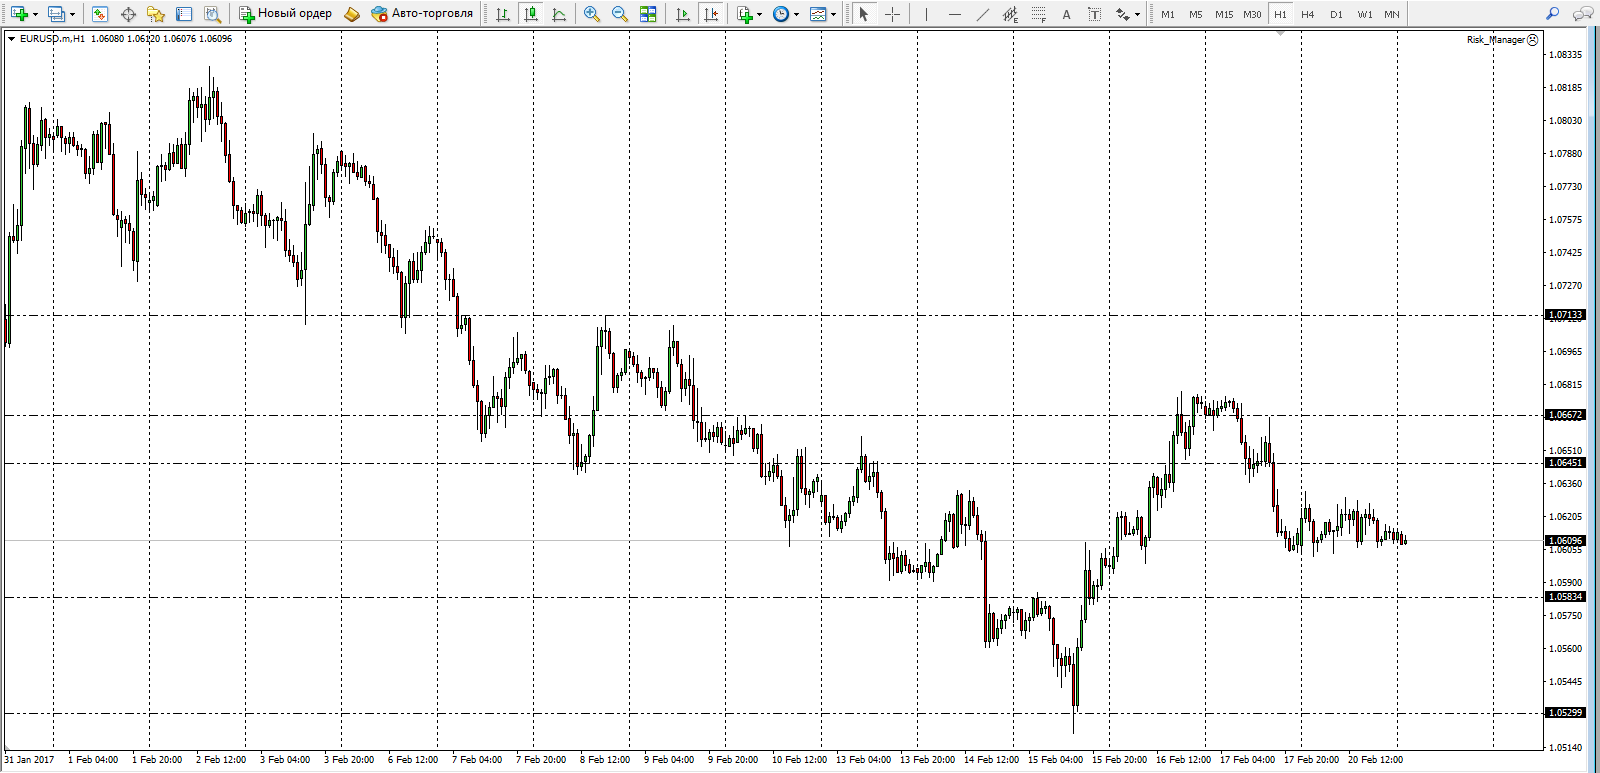Click the 1.05834 price level label
This screenshot has height=773, width=1600.
coord(1565,597)
